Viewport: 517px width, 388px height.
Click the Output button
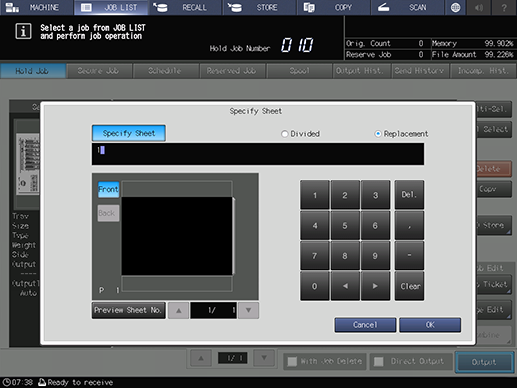coord(484,362)
